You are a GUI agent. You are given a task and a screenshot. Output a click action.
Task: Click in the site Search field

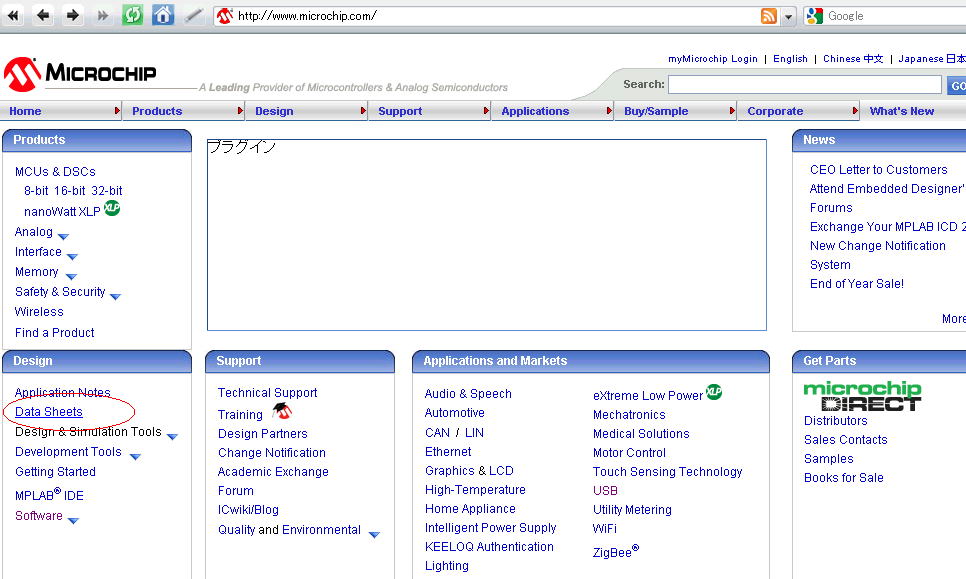click(805, 84)
